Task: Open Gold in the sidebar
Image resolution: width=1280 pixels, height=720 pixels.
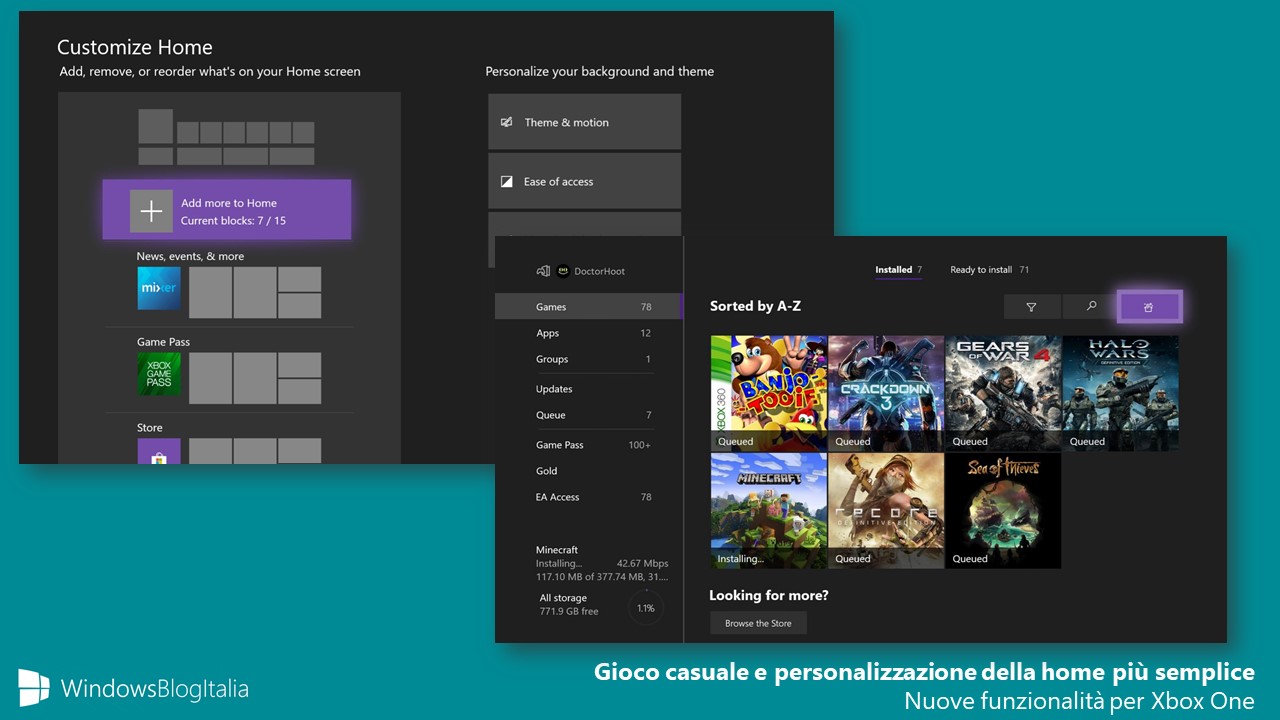Action: (x=593, y=471)
